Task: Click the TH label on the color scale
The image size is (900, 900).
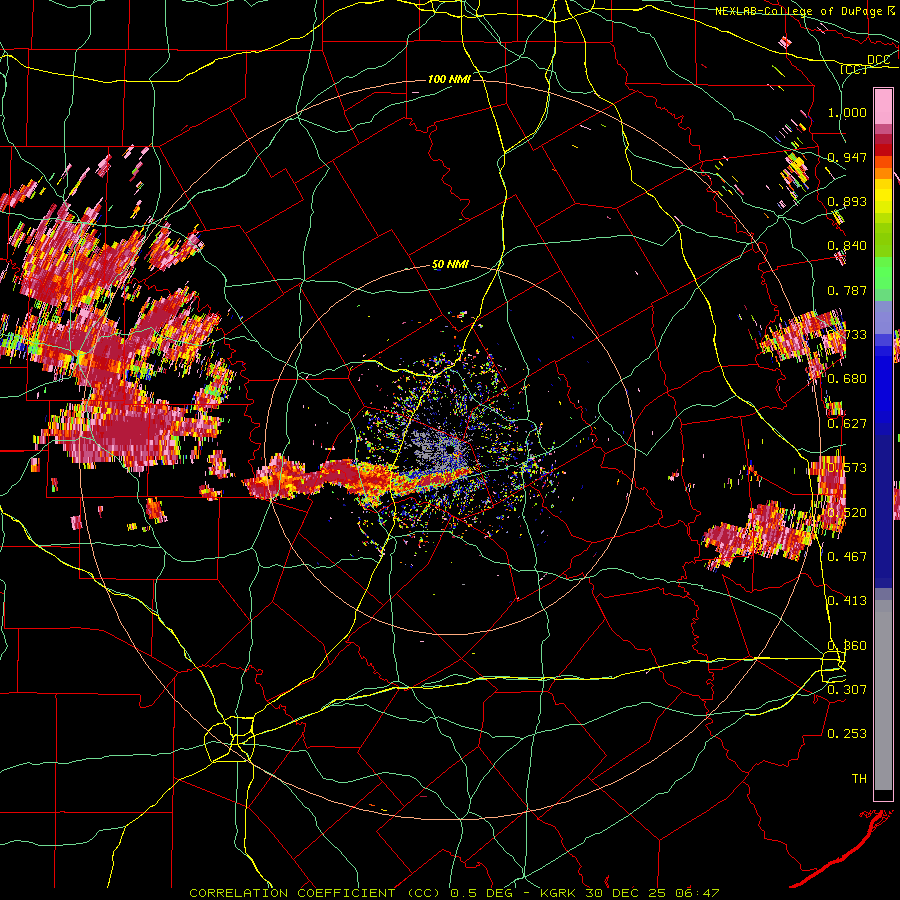Action: [x=859, y=779]
